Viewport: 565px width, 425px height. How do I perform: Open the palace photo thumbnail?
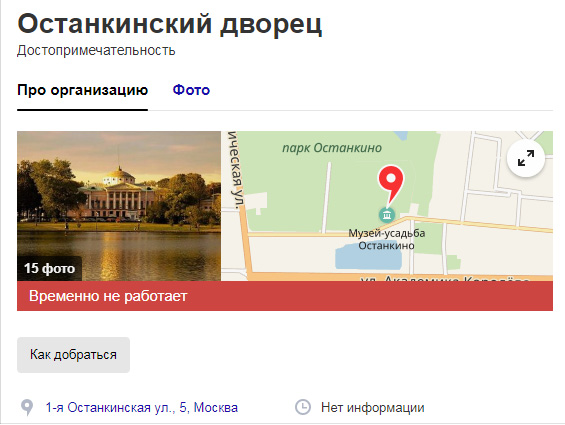click(x=119, y=206)
